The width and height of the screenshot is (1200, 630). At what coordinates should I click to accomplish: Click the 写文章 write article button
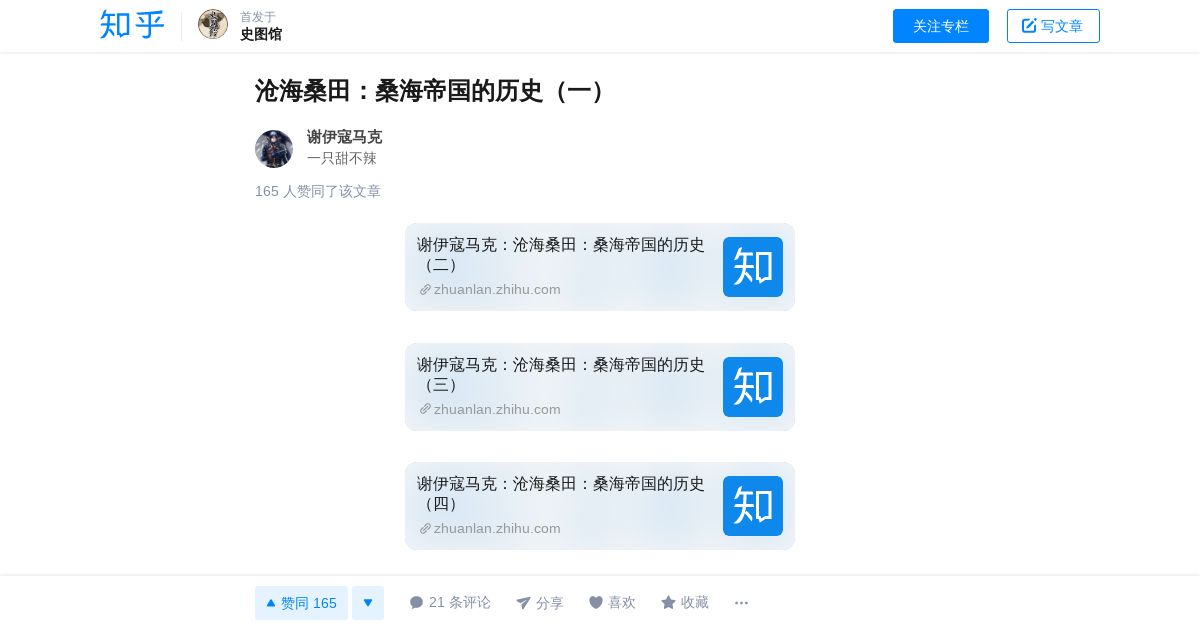[1053, 26]
